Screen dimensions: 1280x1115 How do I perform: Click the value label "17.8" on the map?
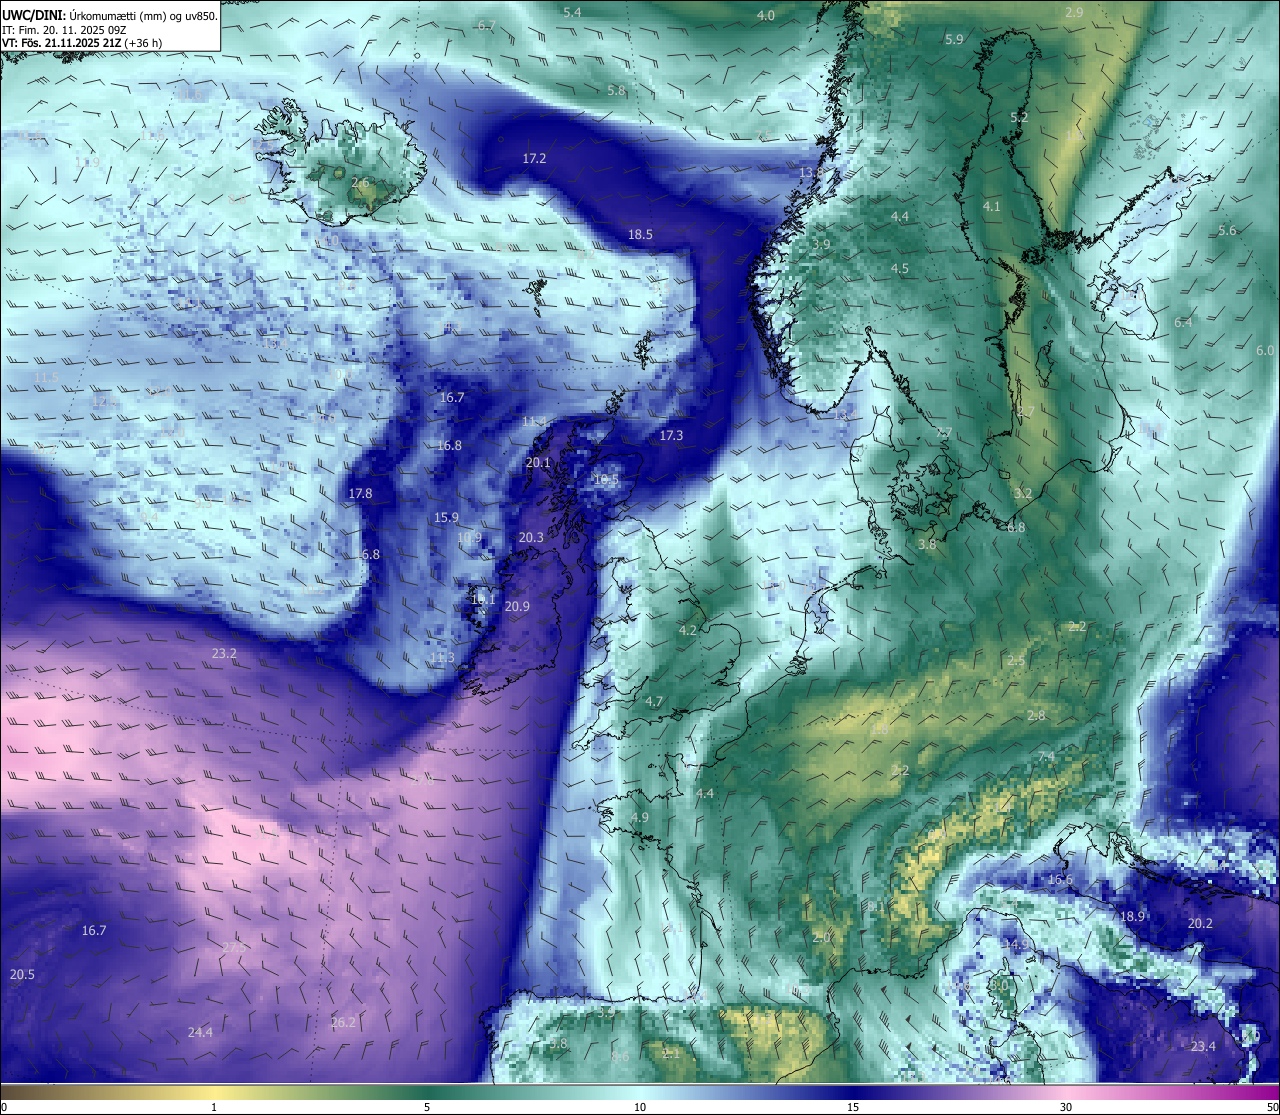[360, 494]
